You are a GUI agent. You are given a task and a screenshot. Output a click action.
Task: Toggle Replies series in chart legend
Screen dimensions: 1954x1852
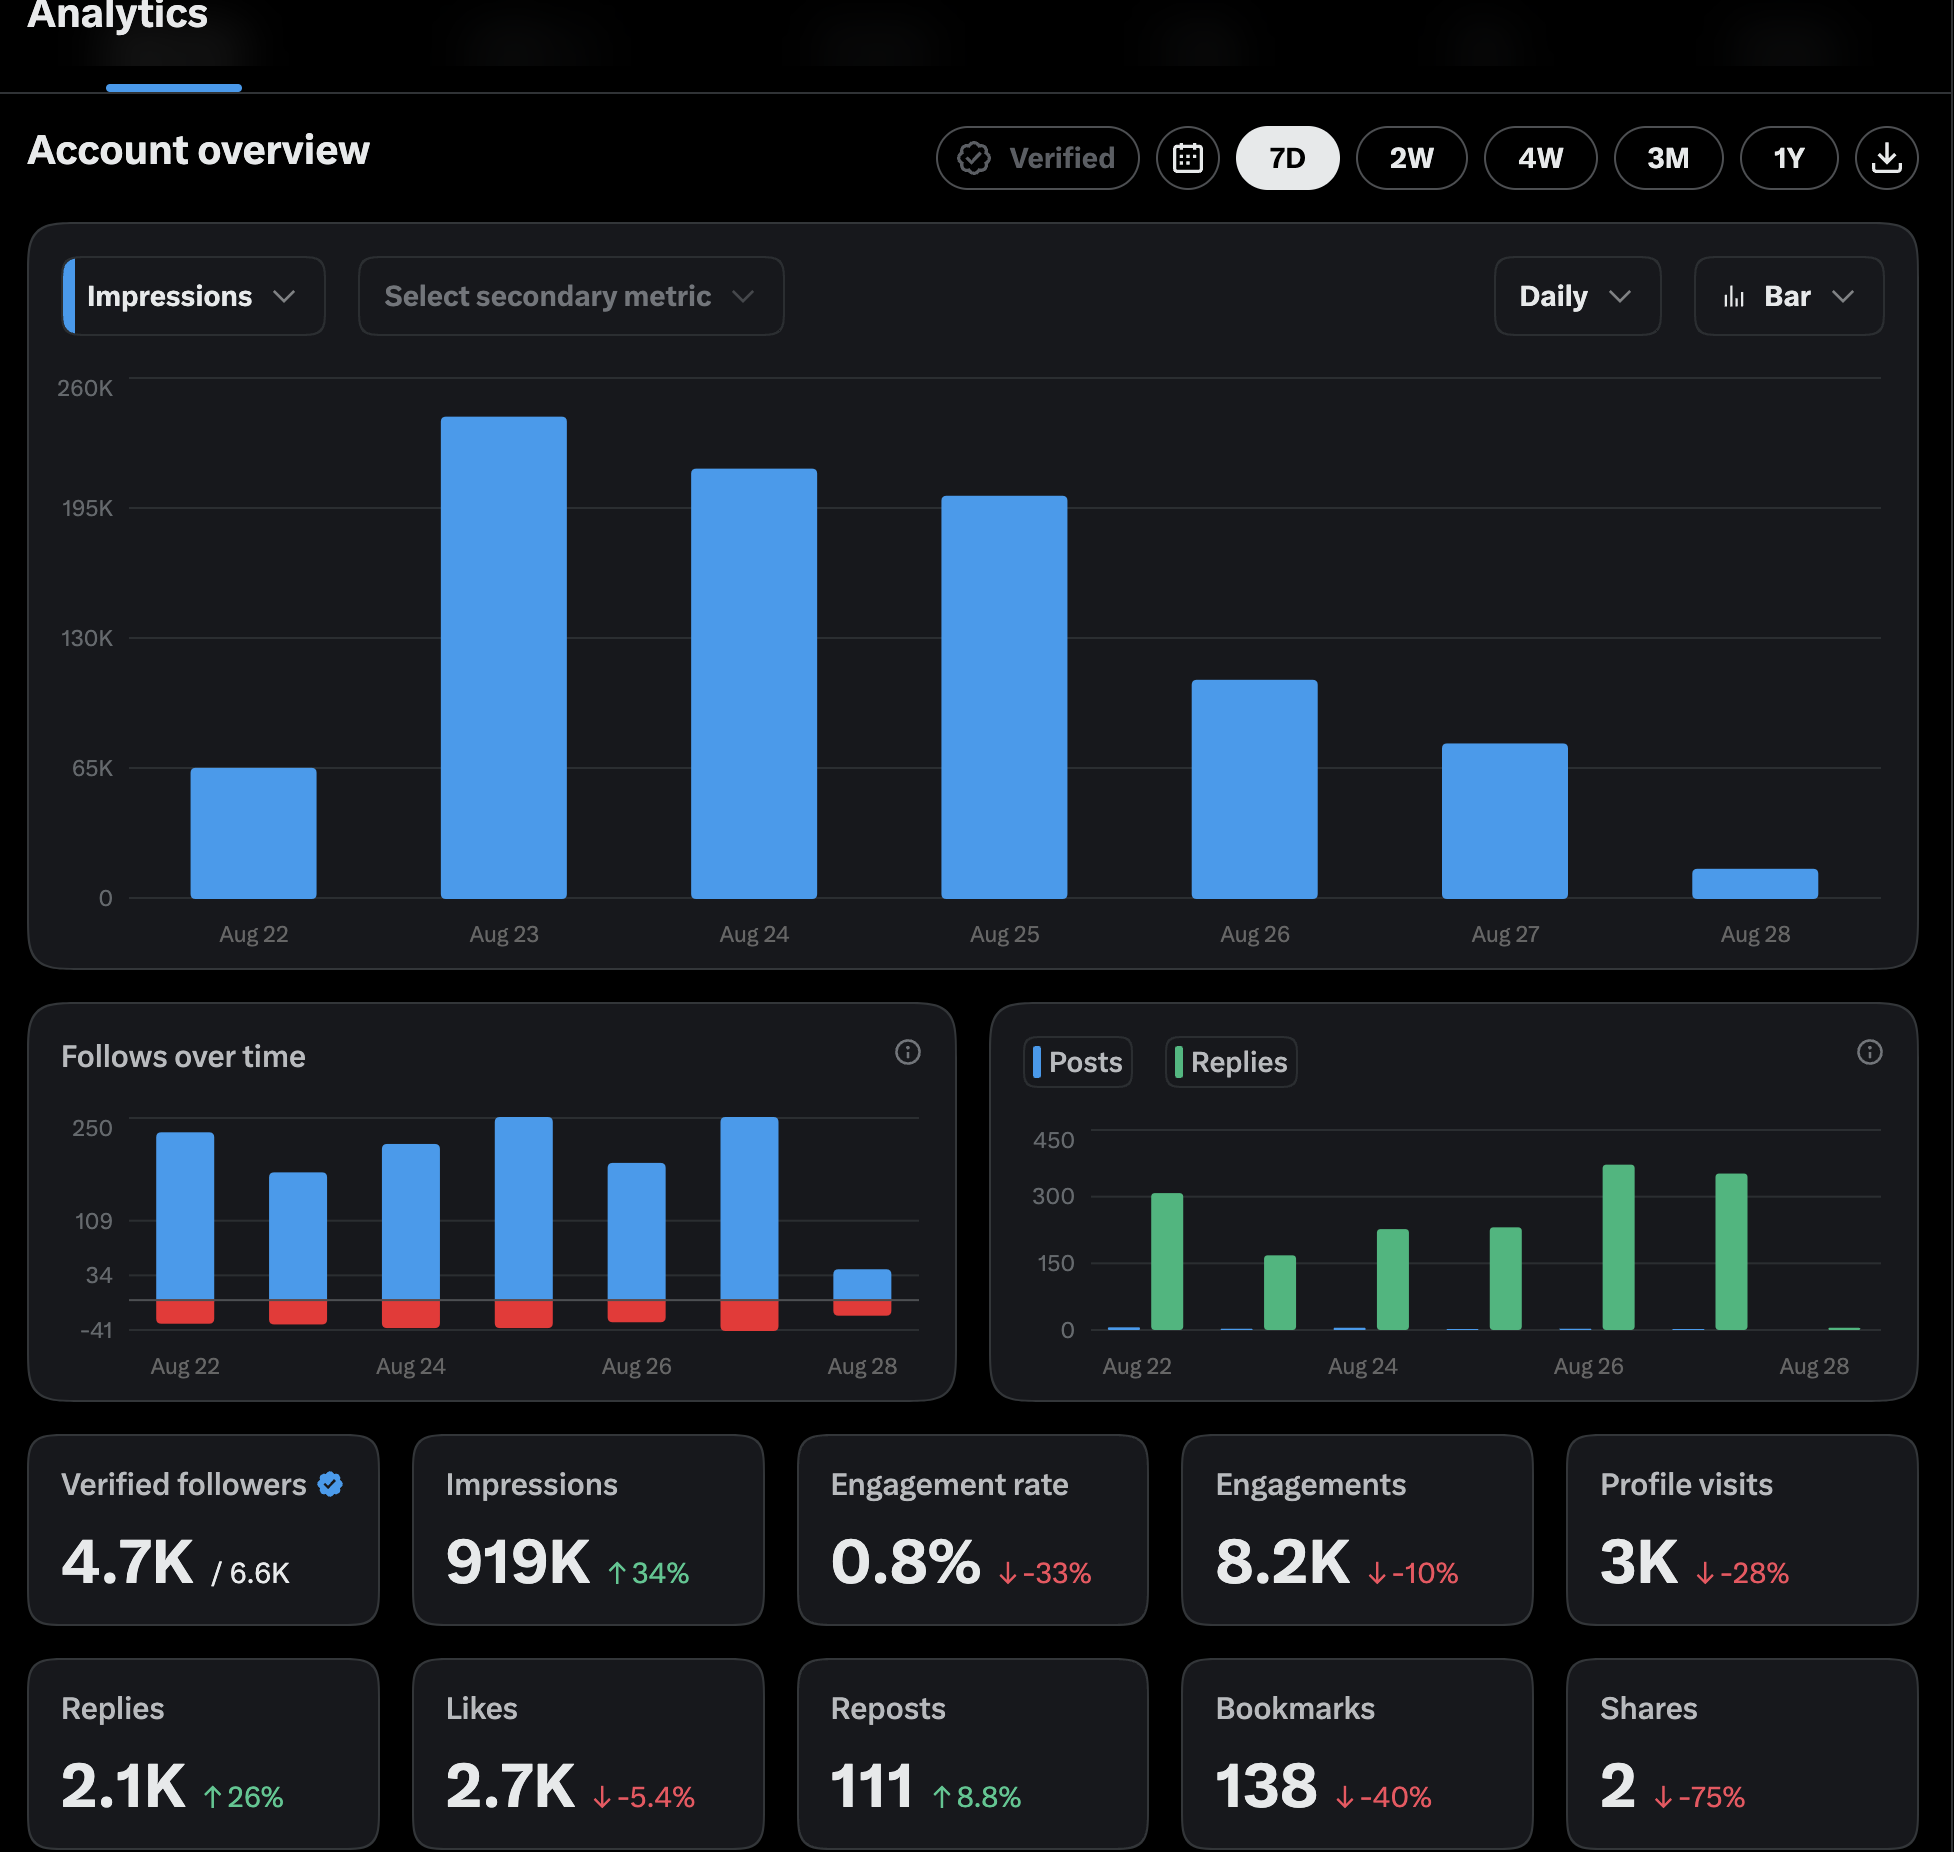click(x=1231, y=1062)
